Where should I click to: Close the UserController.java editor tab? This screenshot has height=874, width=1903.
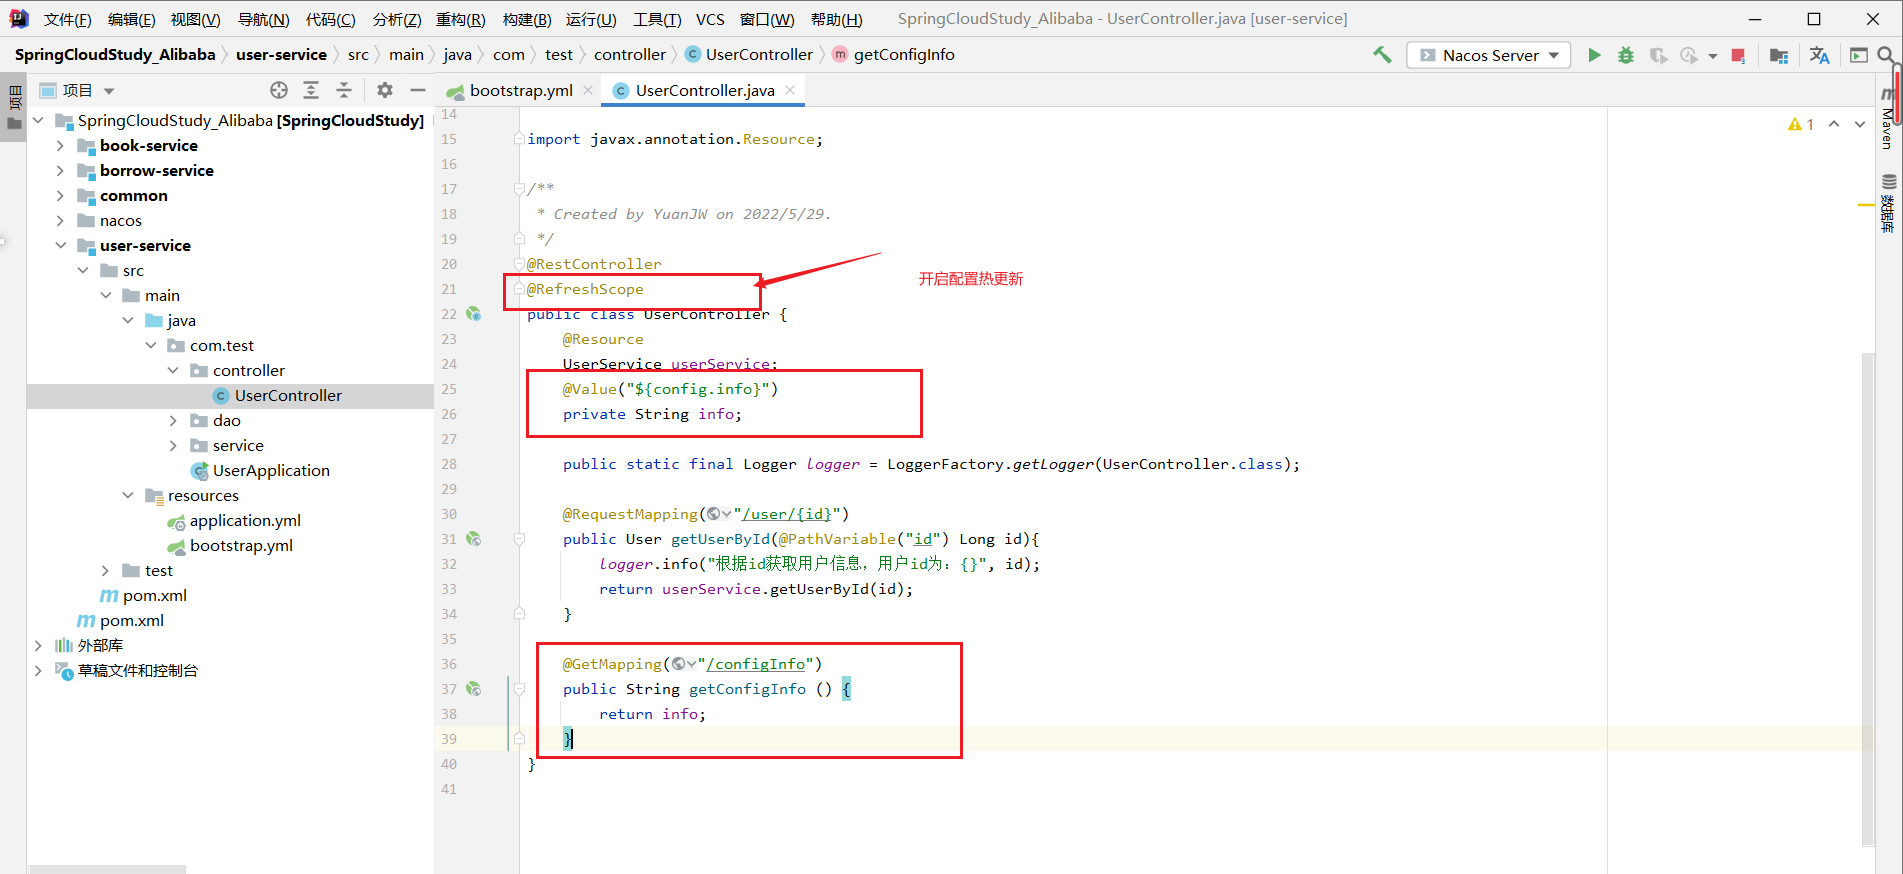[x=790, y=90]
